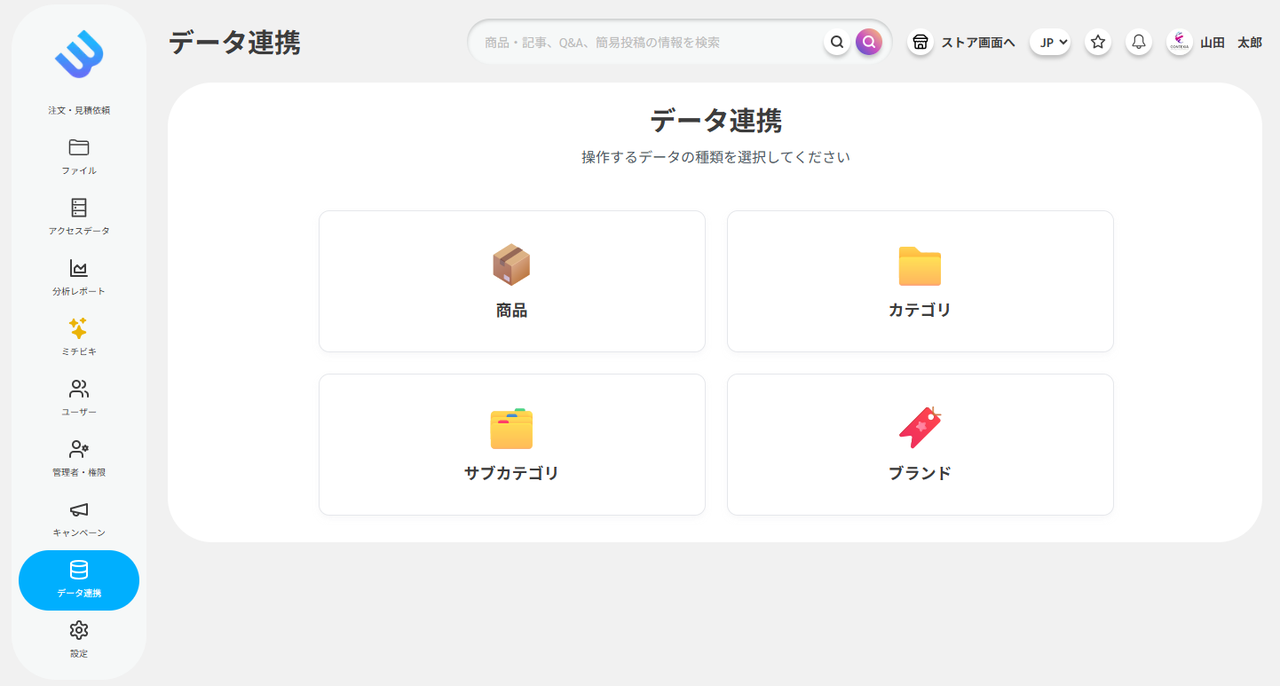Screen dimensions: 1280x686
Task: Click the star favorites icon
Action: tap(1097, 42)
